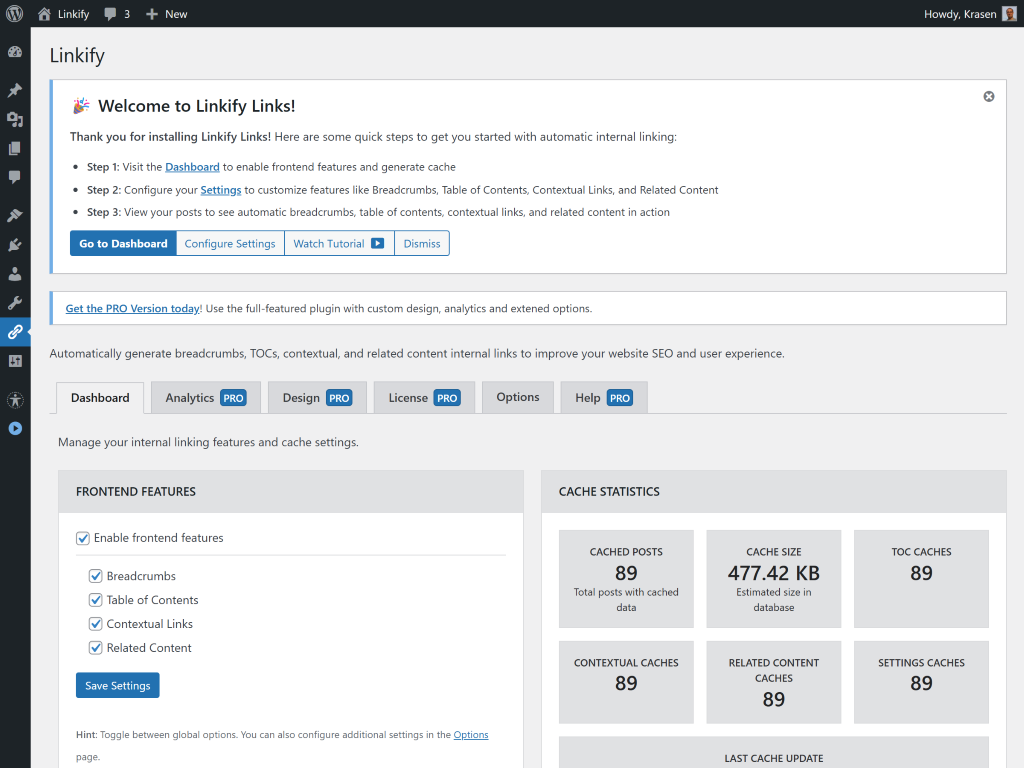The image size is (1024, 768).
Task: Open the Analytics PRO tab
Action: (x=205, y=397)
